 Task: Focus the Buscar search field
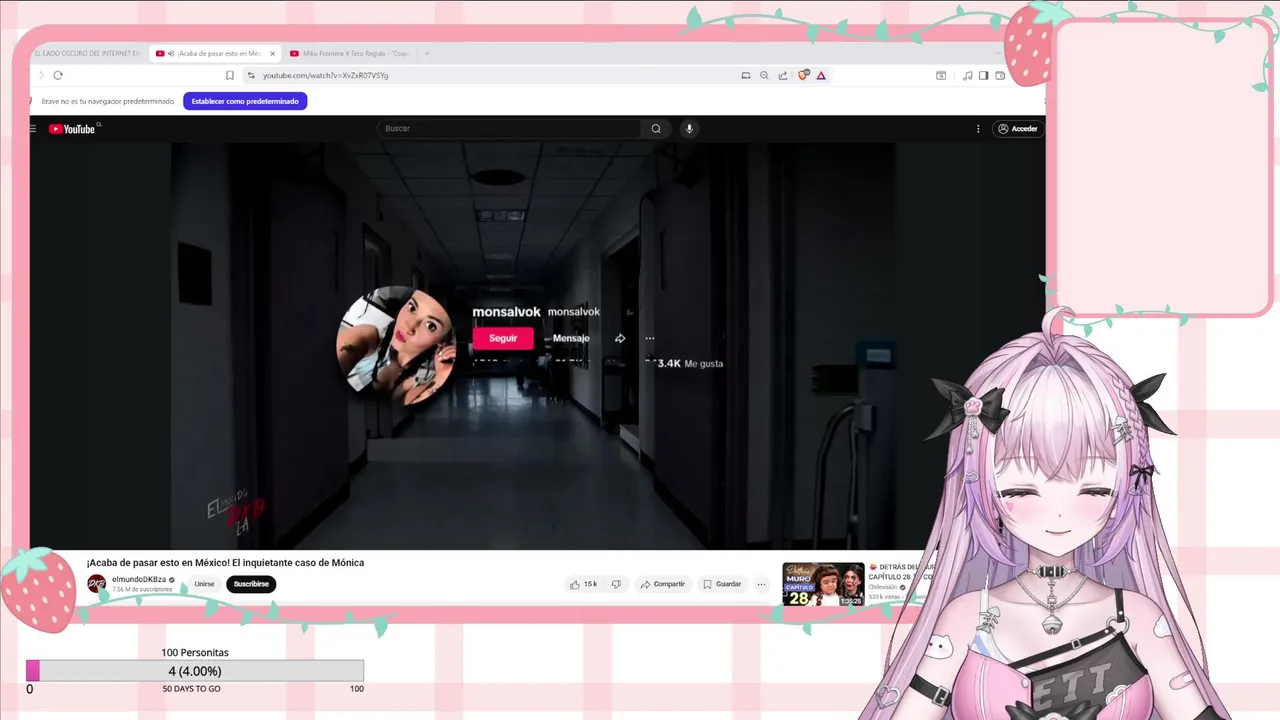tap(510, 128)
